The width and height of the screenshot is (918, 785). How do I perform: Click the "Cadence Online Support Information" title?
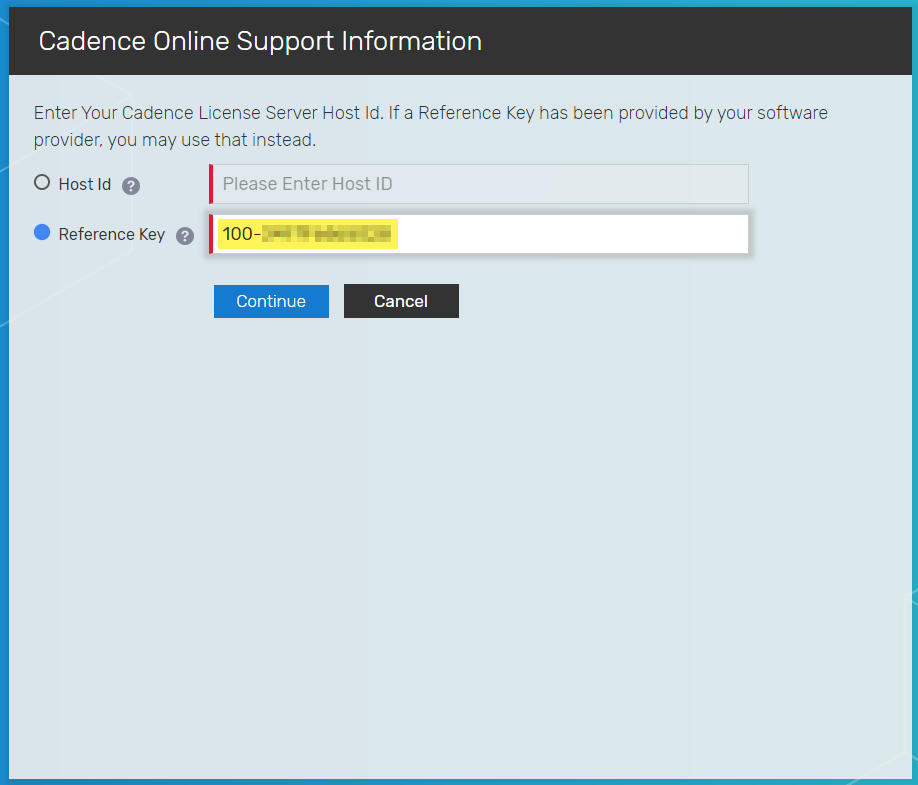coord(260,42)
